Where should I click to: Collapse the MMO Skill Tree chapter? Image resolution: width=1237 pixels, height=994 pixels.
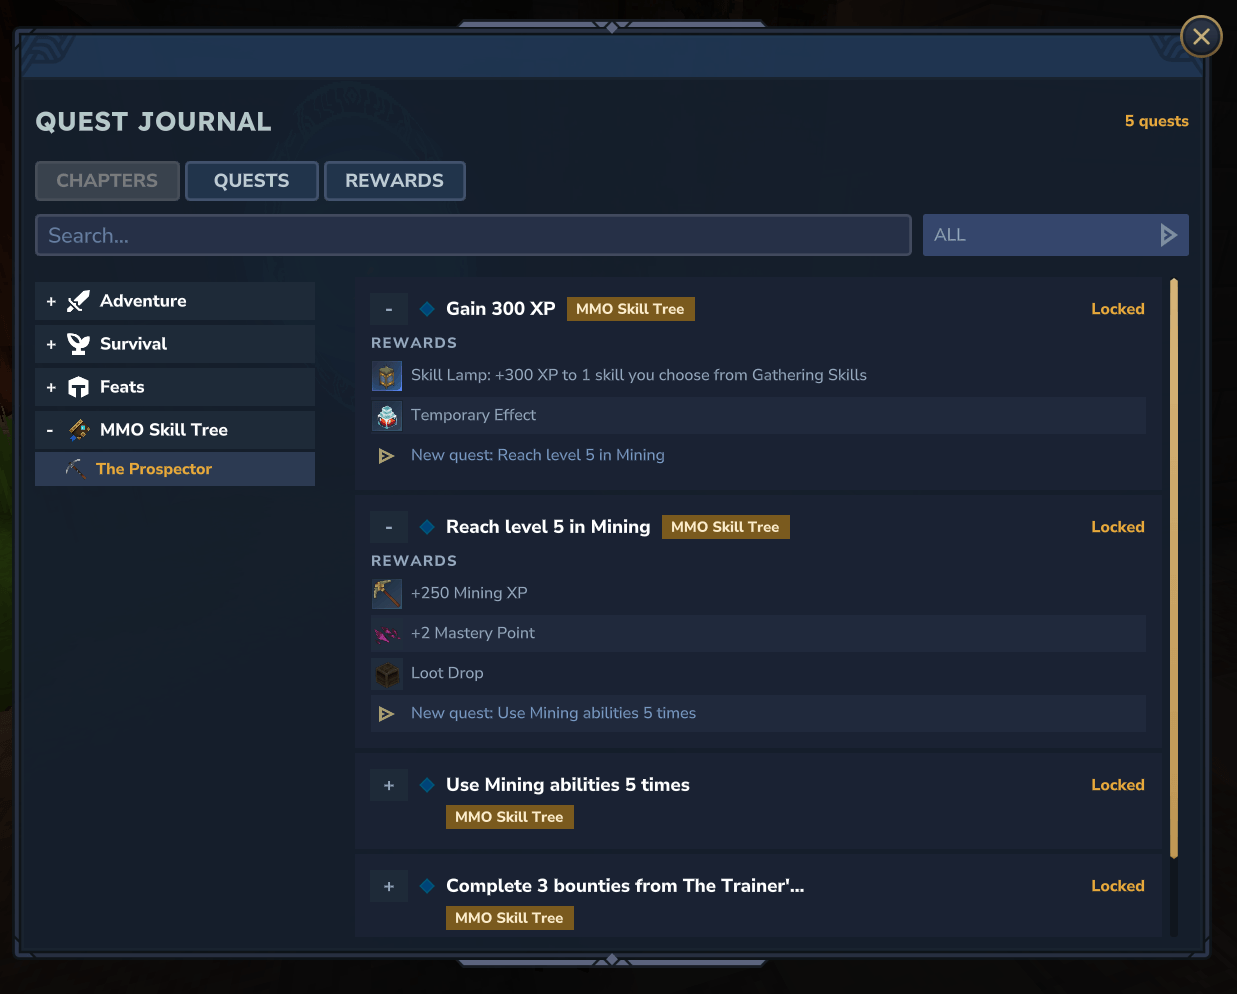[x=51, y=430]
